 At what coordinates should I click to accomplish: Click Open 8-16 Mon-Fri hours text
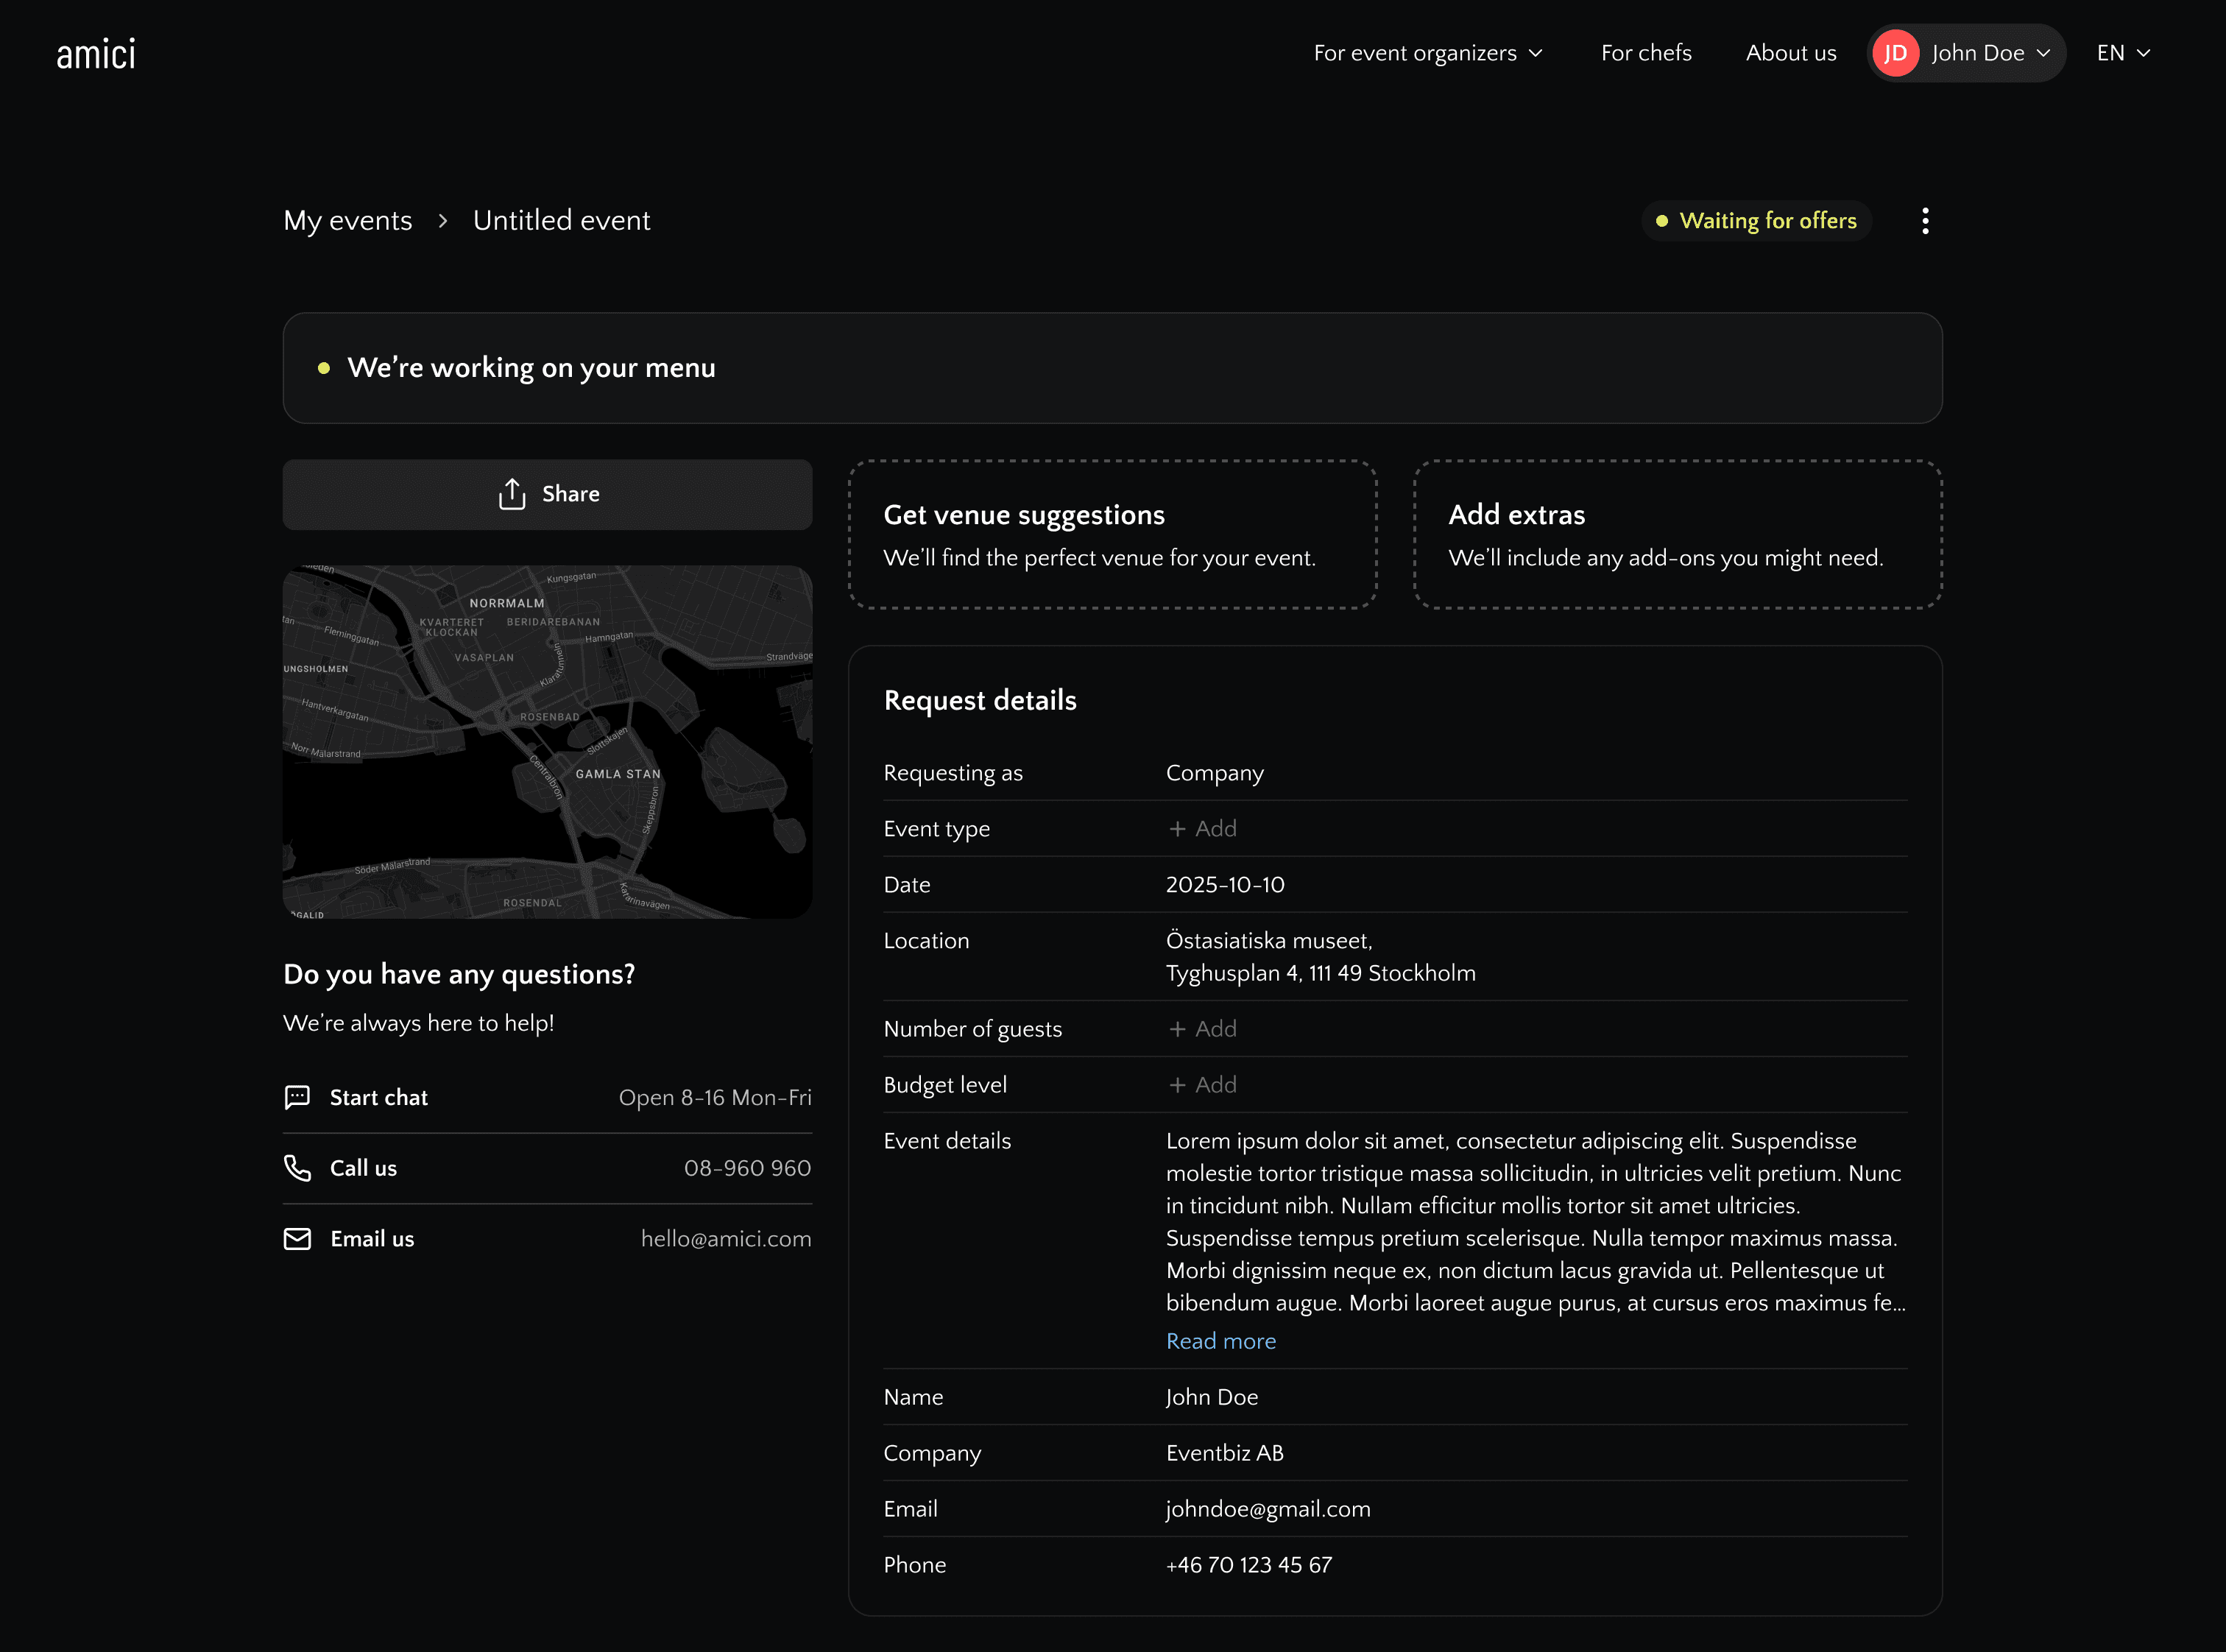coord(715,1097)
